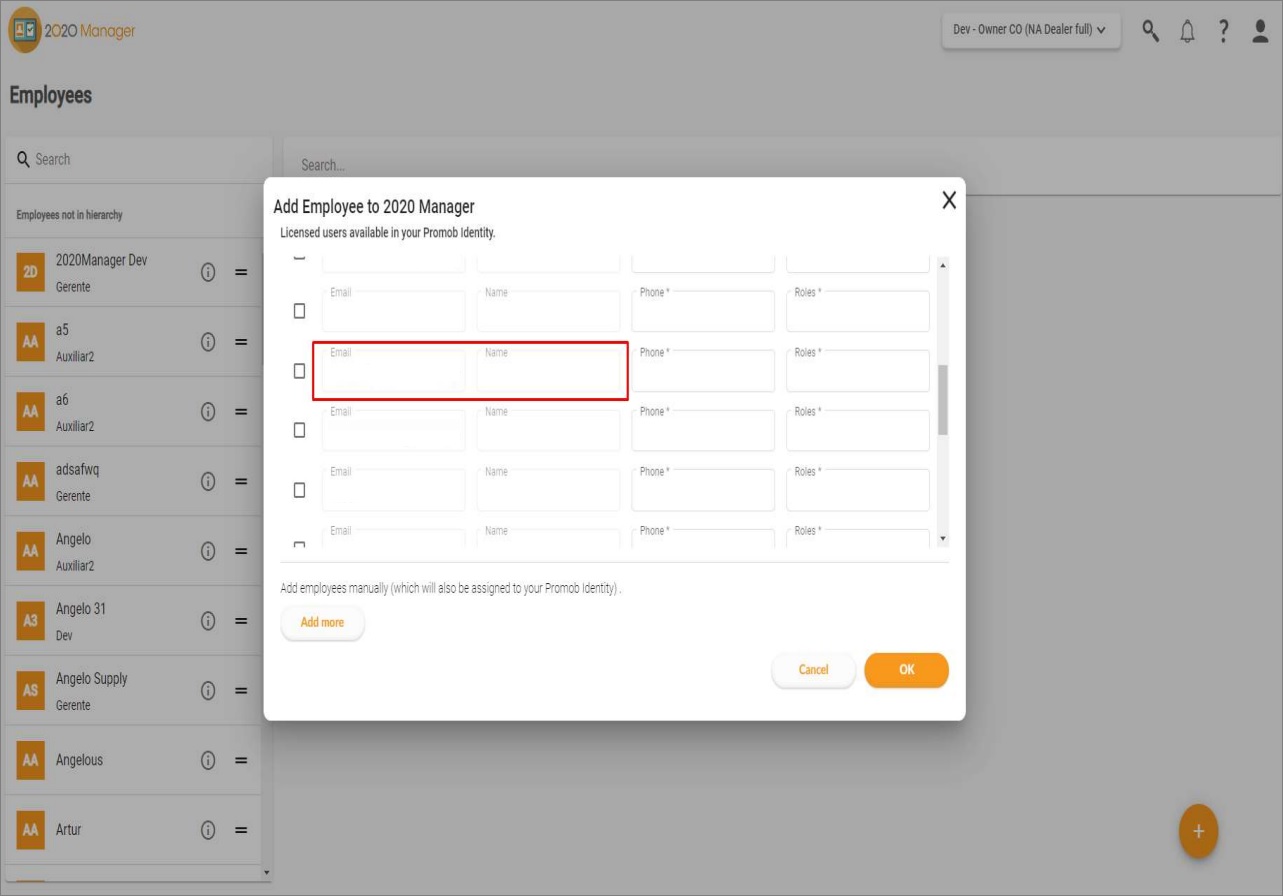Click the dialog's scrollbar thumb

(943, 400)
